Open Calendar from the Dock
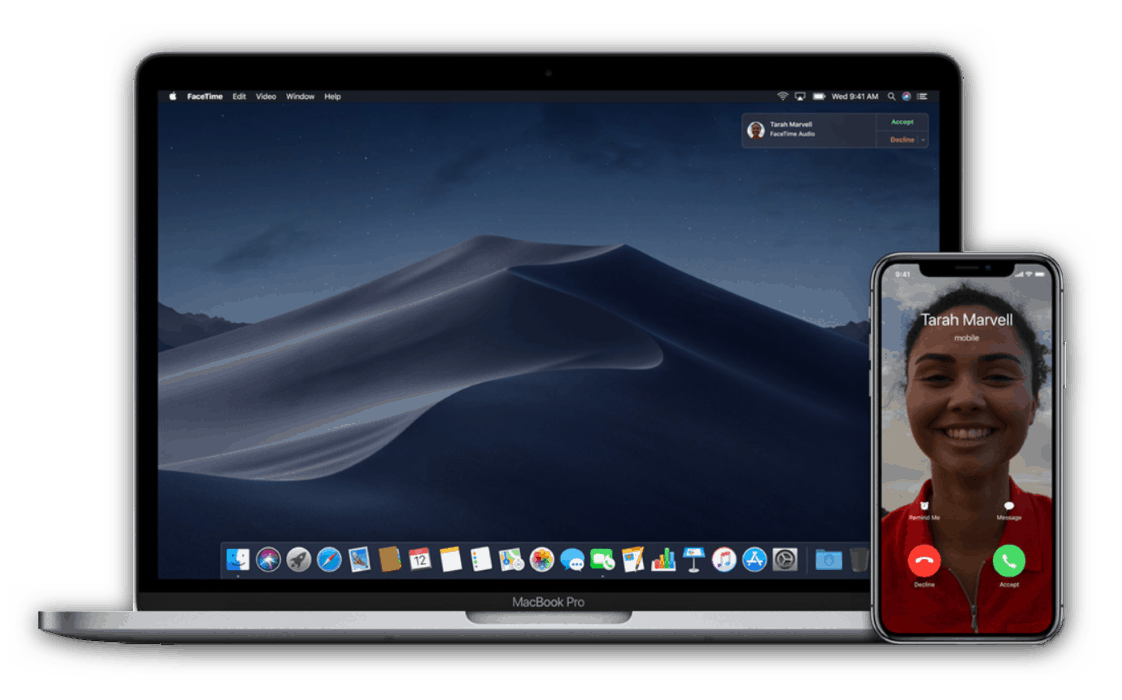The image size is (1122, 700). coord(420,560)
